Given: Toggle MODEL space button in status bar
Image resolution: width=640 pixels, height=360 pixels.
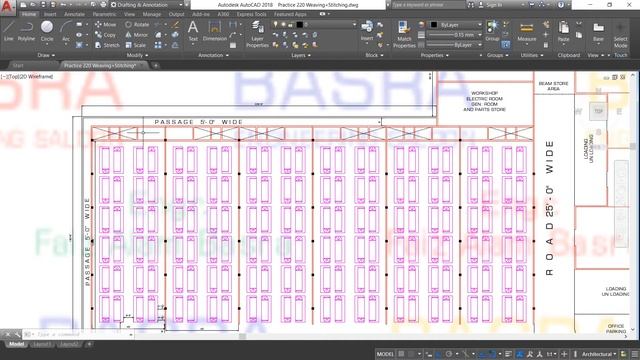Looking at the screenshot, I should tap(385, 354).
